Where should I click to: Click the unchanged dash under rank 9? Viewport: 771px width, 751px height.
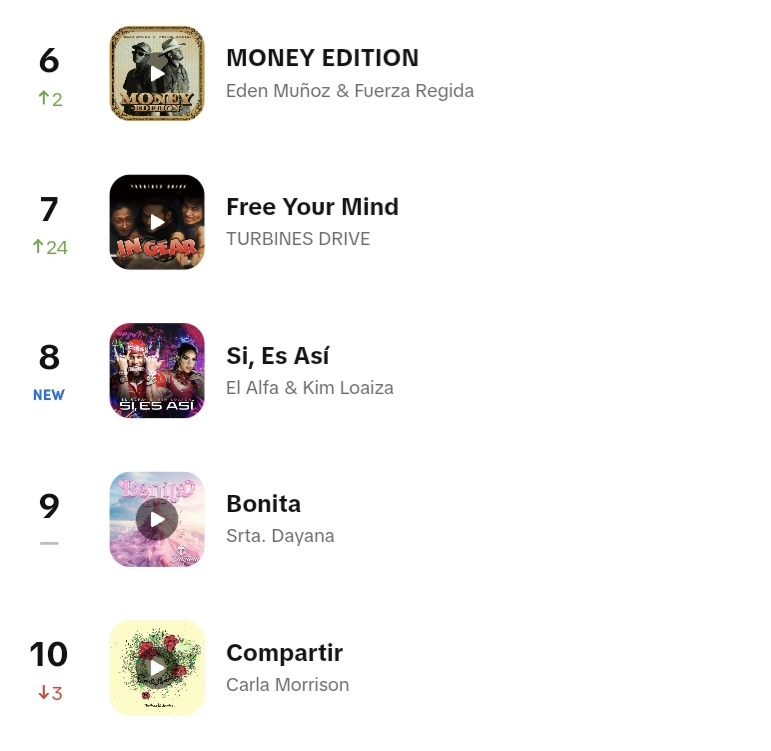[x=49, y=543]
